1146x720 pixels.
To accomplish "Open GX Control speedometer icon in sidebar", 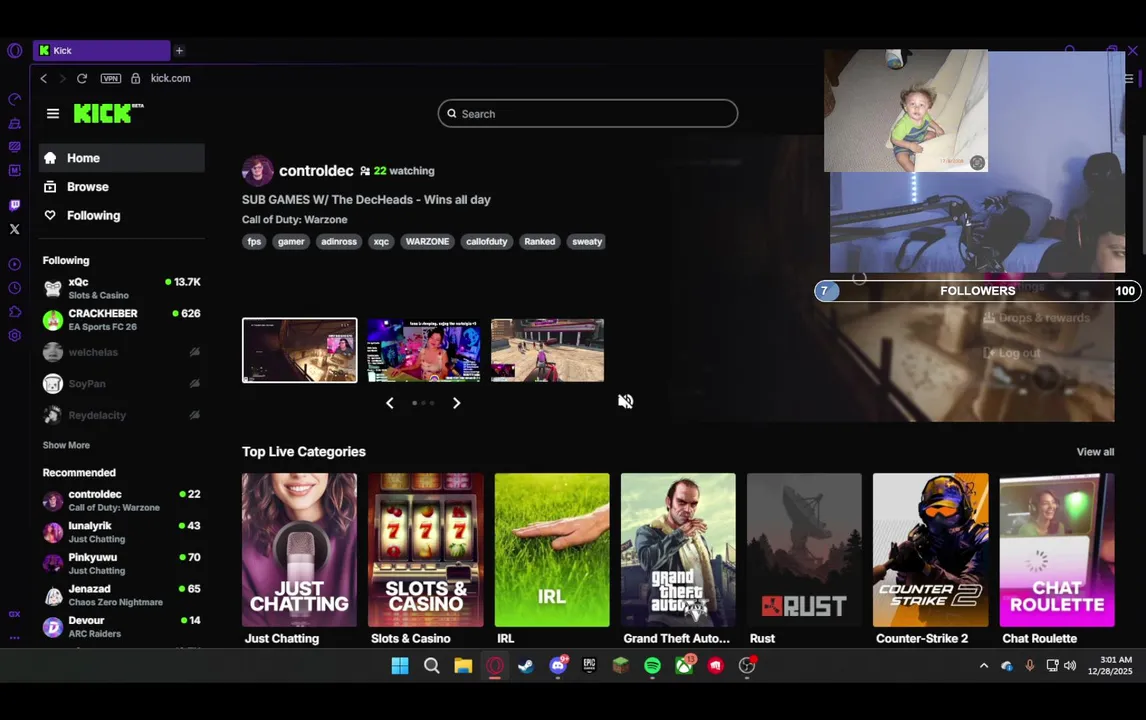I will [15, 99].
